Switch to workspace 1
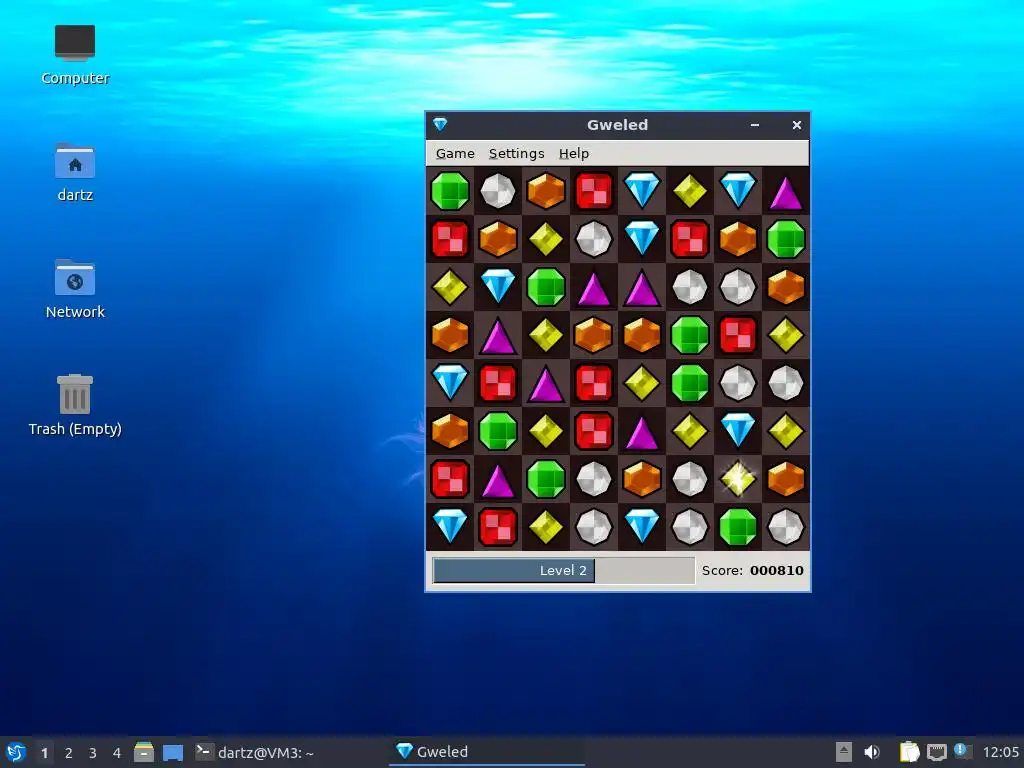Screen dimensions: 1024x768 click(x=44, y=753)
